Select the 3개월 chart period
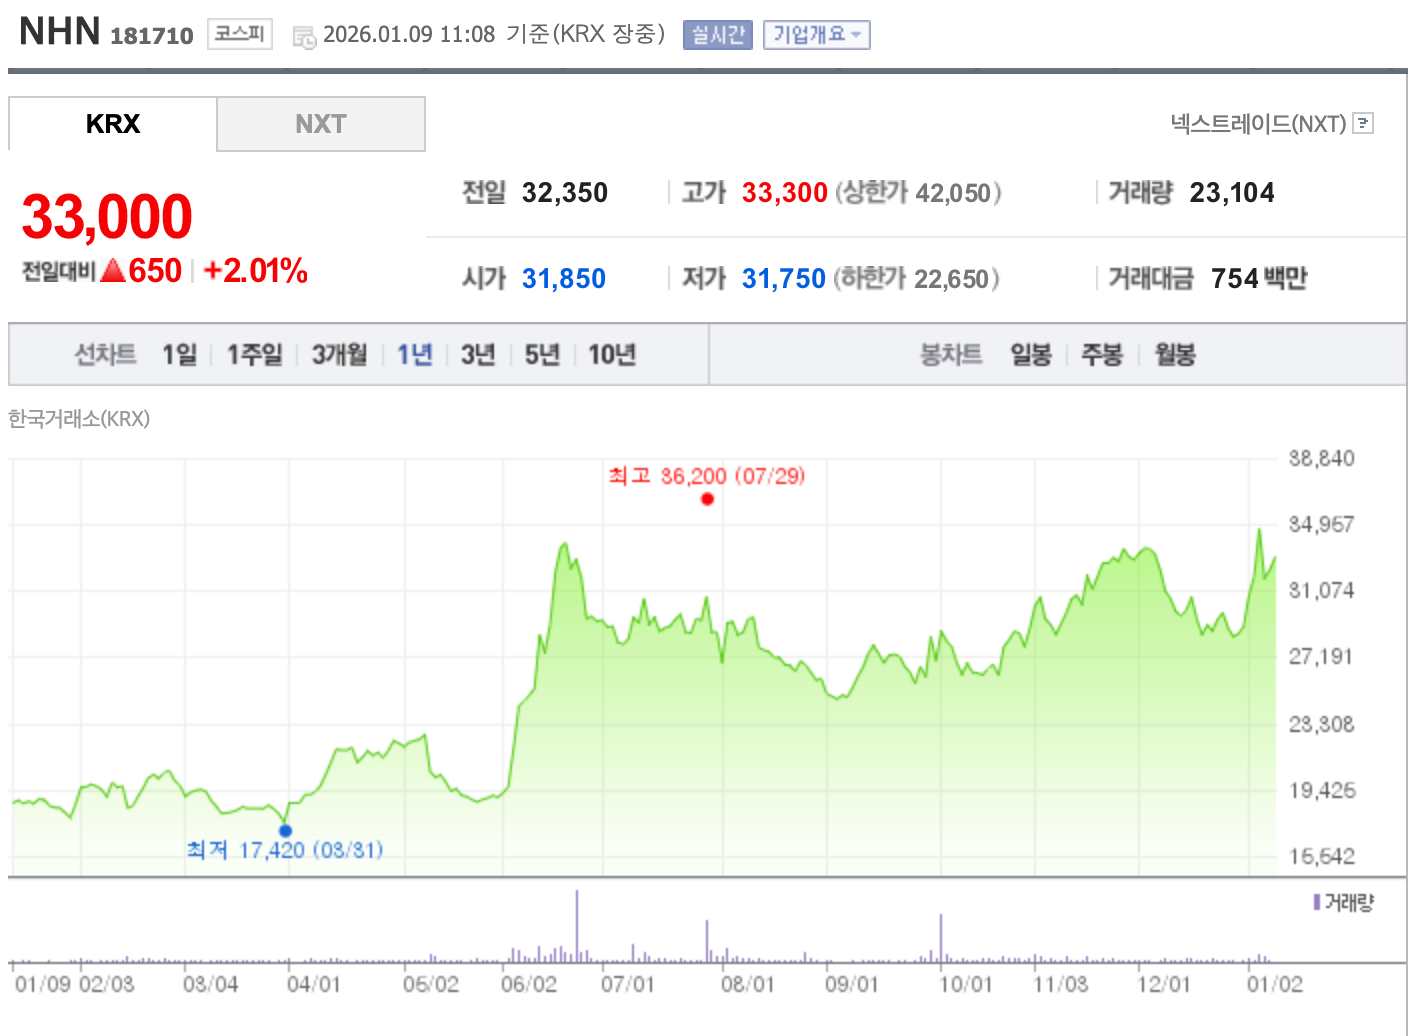 [x=339, y=354]
